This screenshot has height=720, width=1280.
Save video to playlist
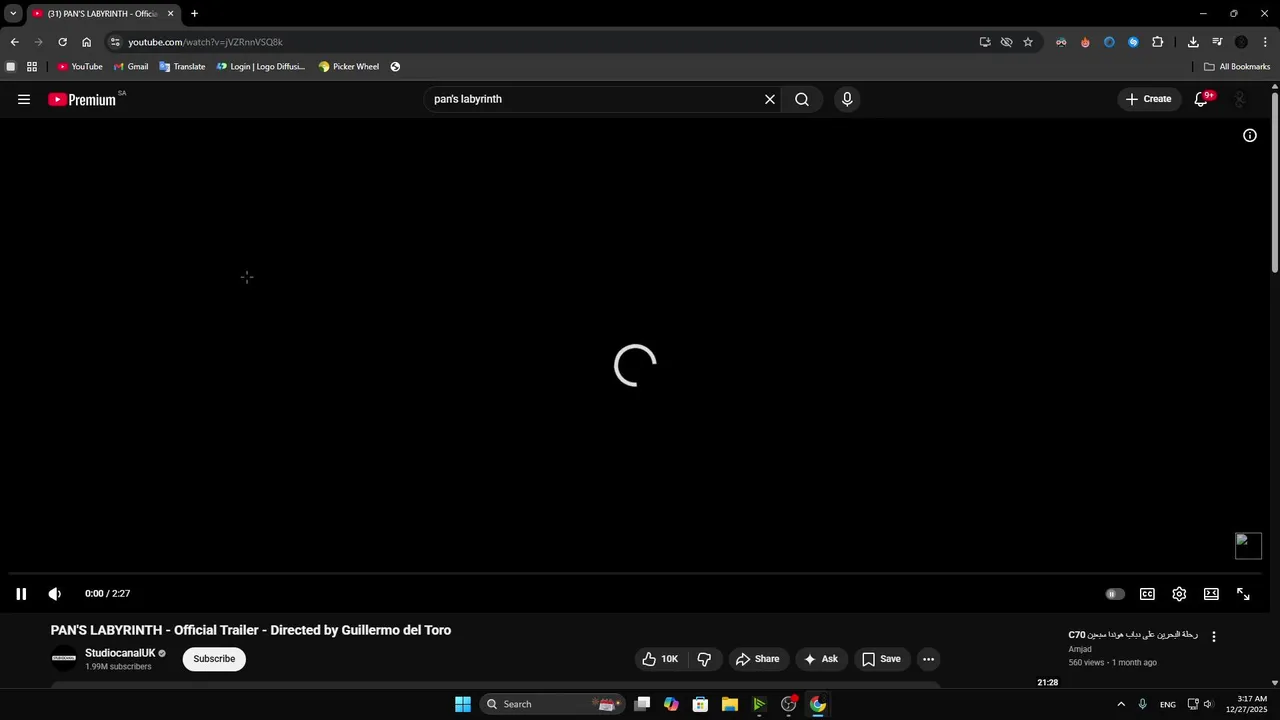click(x=882, y=659)
